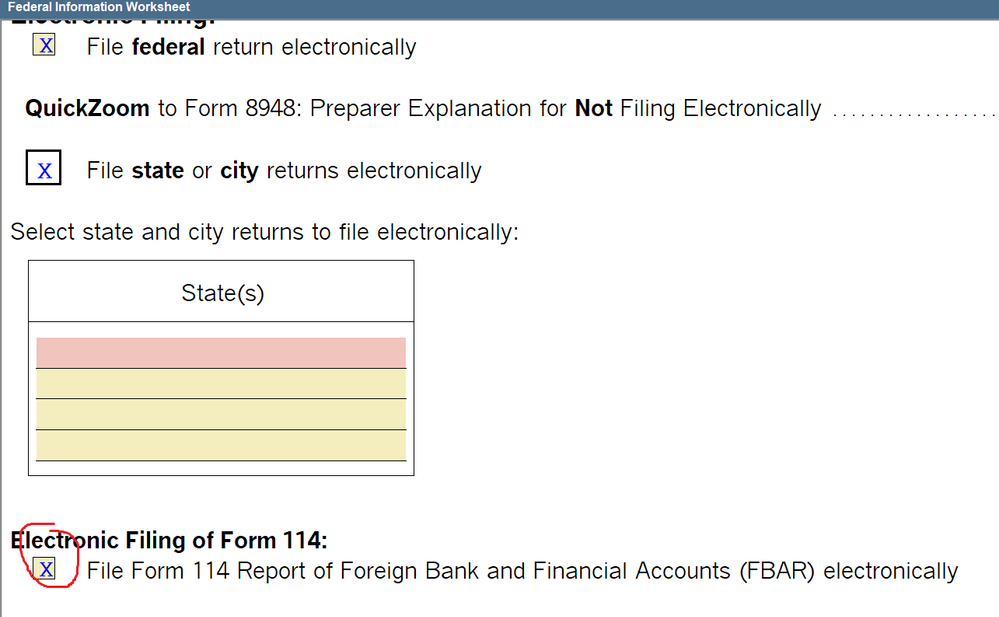Click the Electronic Filing of Form 114 heading
The height and width of the screenshot is (617, 999).
(169, 541)
